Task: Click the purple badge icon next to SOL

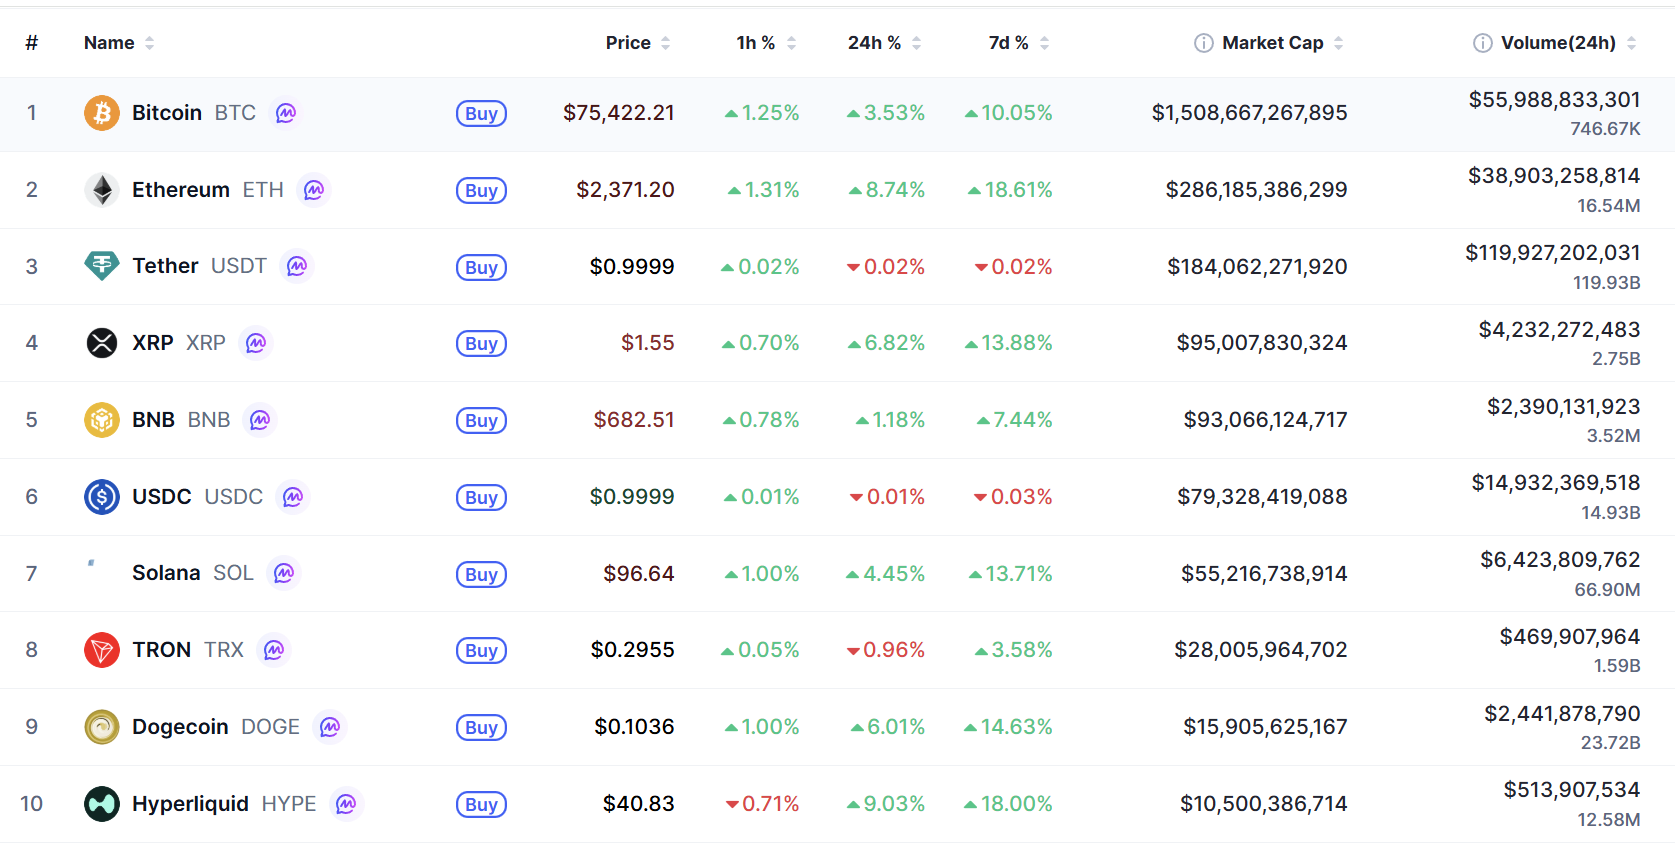Action: 284,573
